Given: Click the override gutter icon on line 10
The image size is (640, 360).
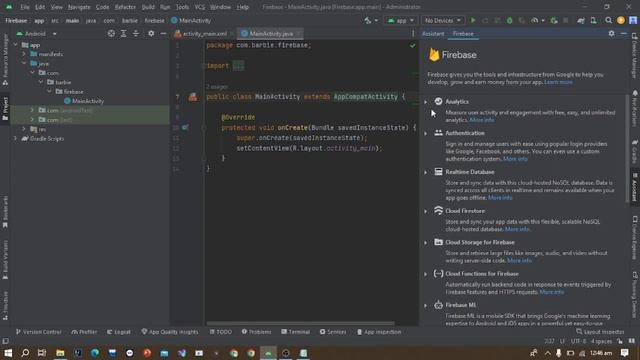Looking at the screenshot, I should [x=185, y=127].
